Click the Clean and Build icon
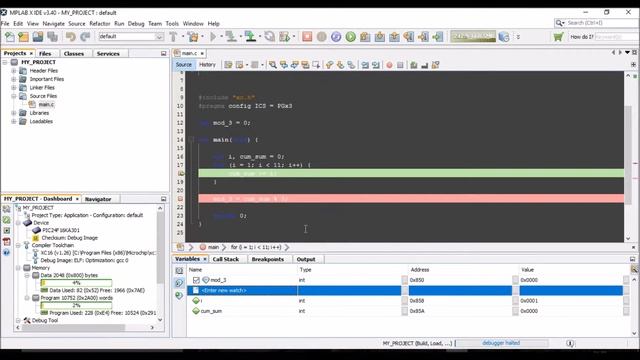This screenshot has height=360, width=640. click(193, 37)
